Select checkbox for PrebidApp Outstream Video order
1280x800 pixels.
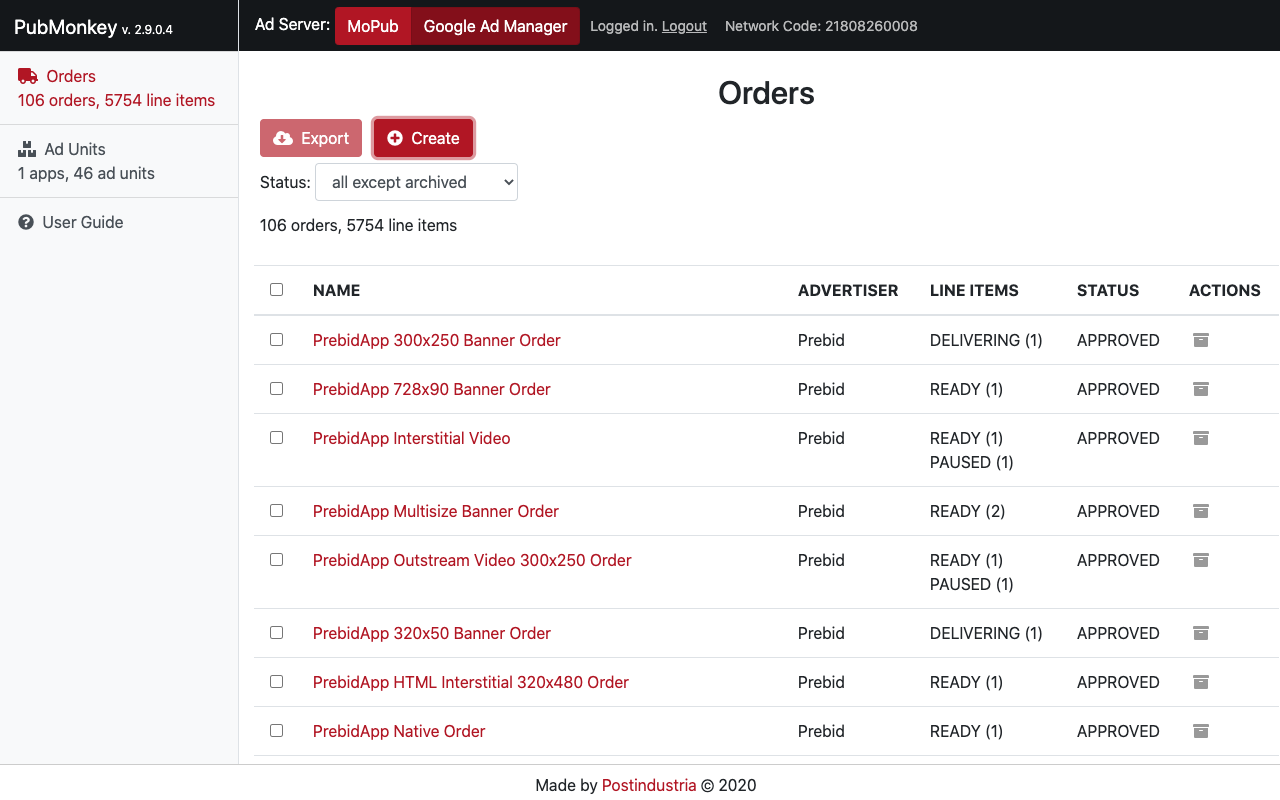tap(277, 559)
